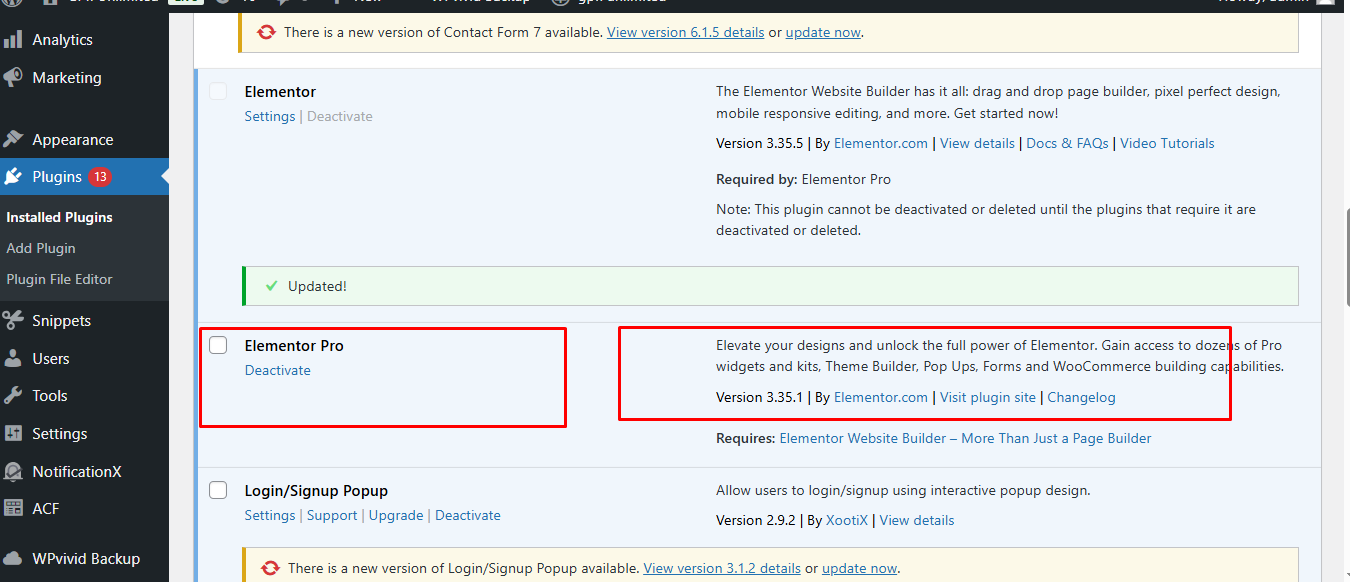1350x582 pixels.
Task: Click the Snippets scissors icon
Action: [13, 321]
